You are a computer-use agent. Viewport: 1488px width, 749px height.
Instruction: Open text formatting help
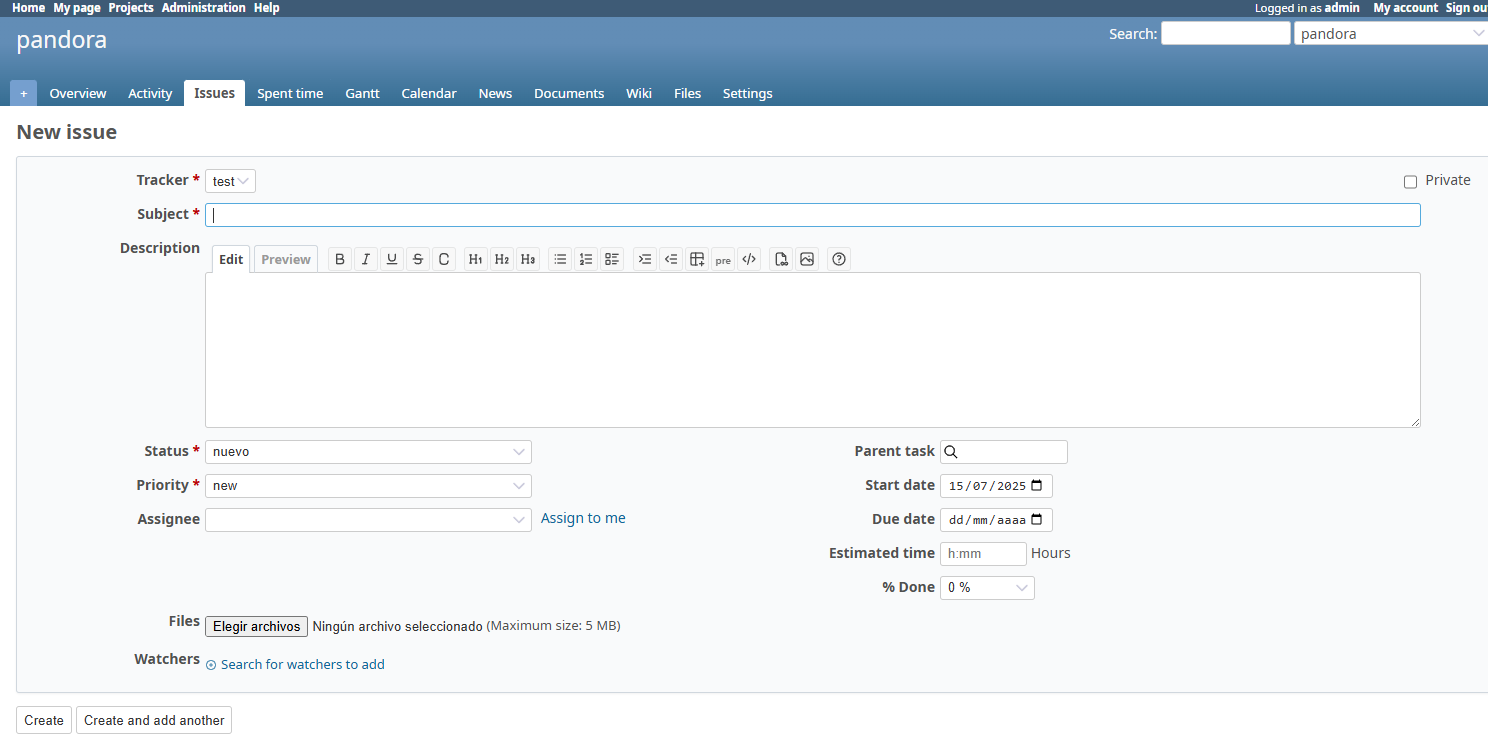point(839,259)
